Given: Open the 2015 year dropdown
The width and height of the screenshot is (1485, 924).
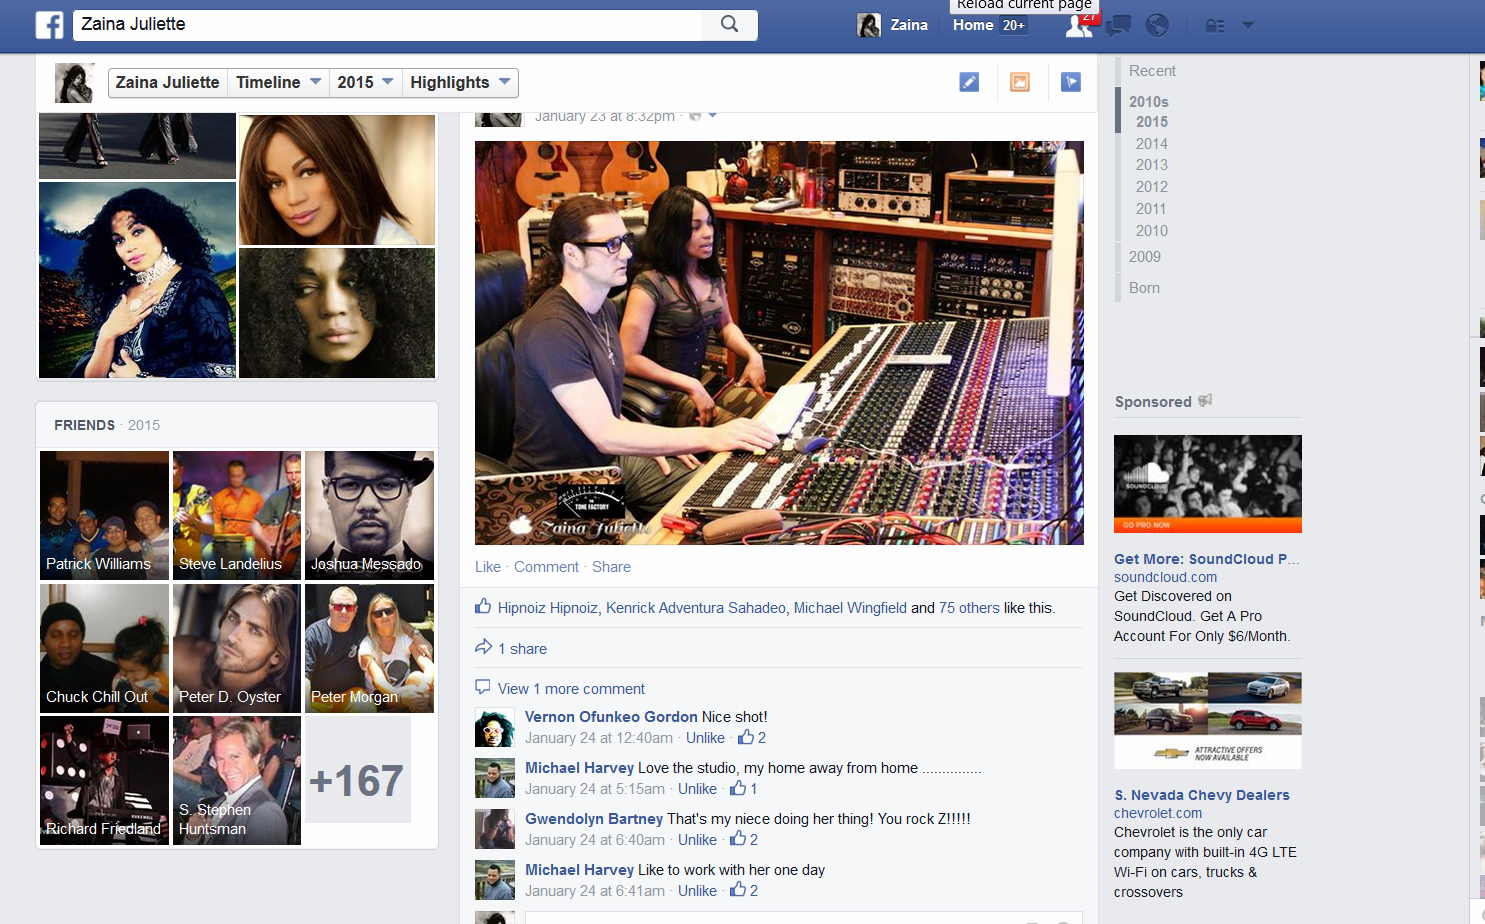Looking at the screenshot, I should [x=365, y=82].
